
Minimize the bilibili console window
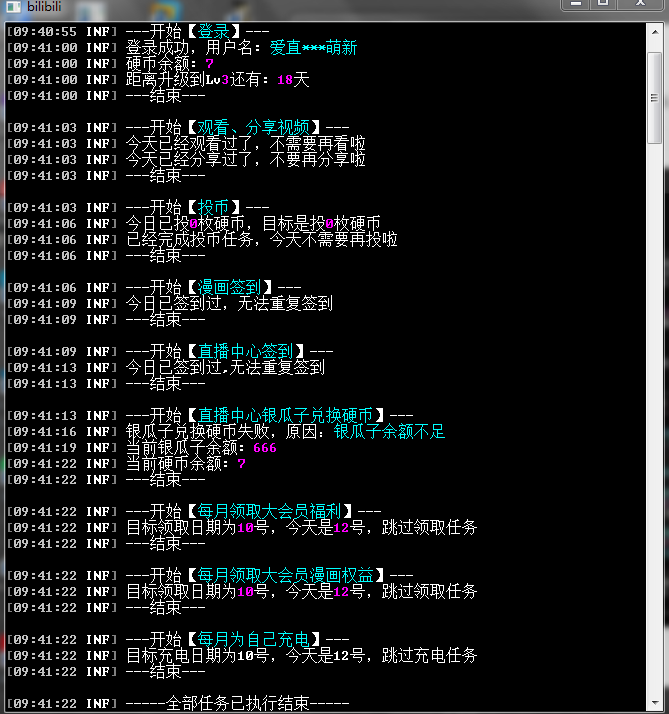pos(576,4)
